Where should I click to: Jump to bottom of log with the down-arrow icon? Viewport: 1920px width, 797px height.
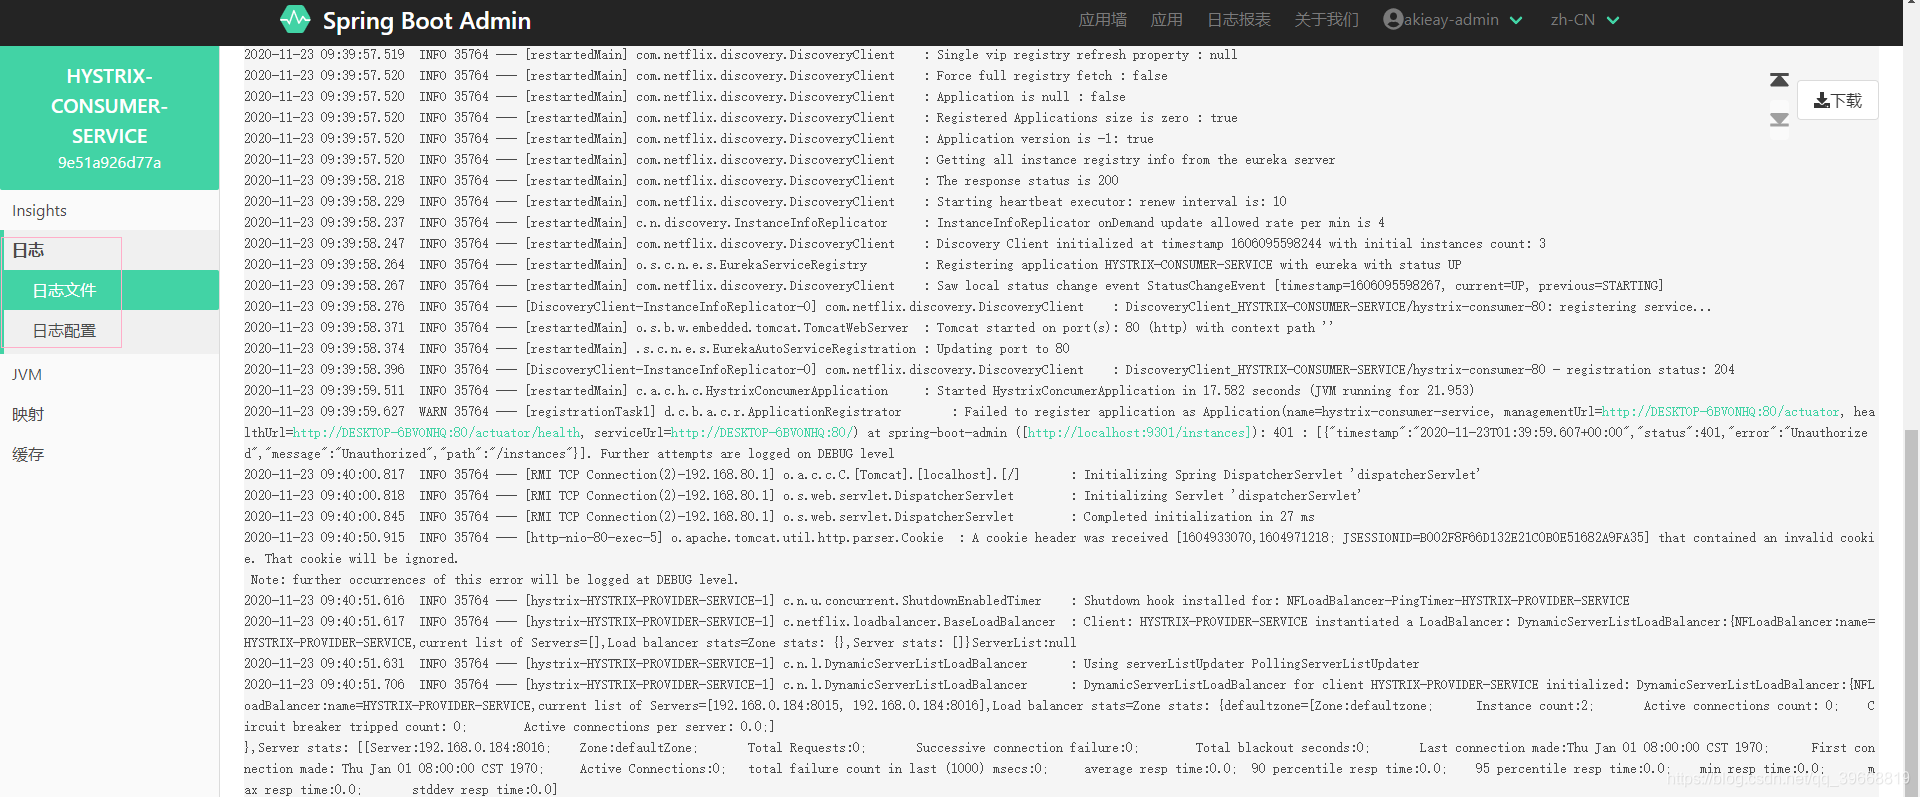coord(1779,119)
